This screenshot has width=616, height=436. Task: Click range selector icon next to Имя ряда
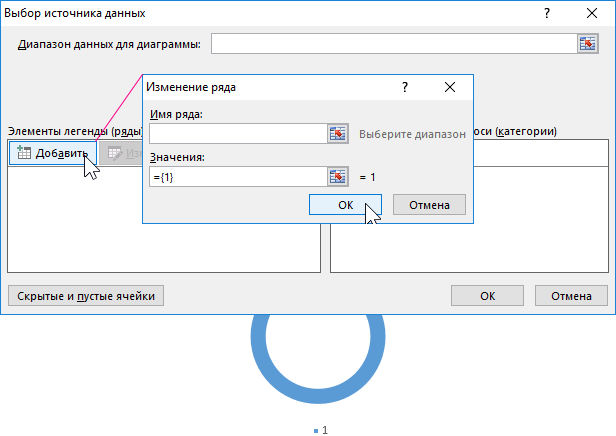[x=338, y=133]
